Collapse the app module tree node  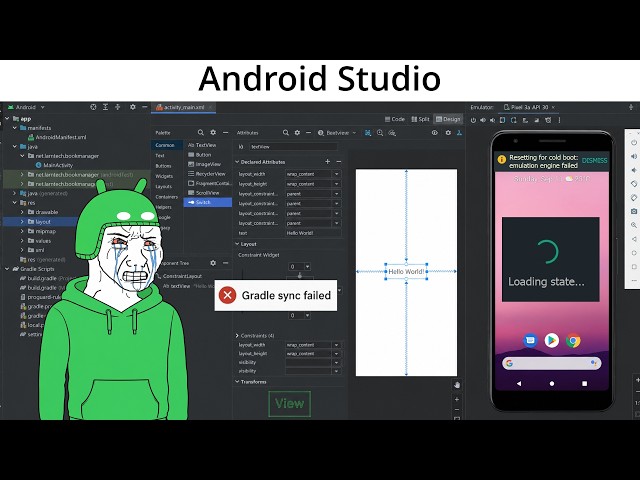click(x=7, y=118)
